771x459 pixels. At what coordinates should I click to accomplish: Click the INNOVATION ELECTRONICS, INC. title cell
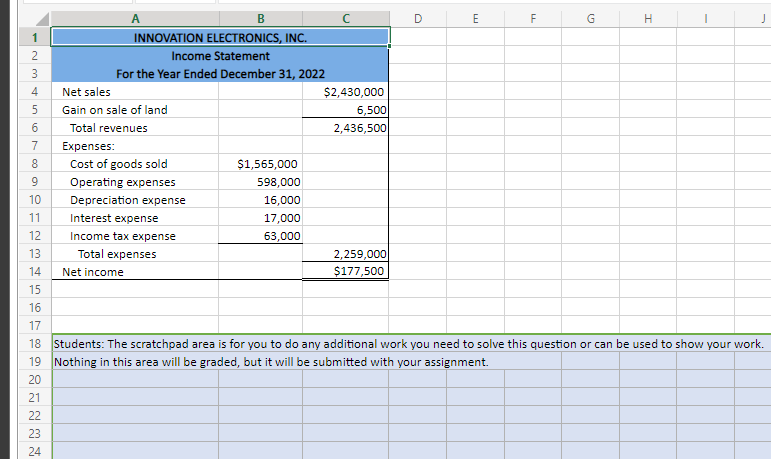coord(220,37)
